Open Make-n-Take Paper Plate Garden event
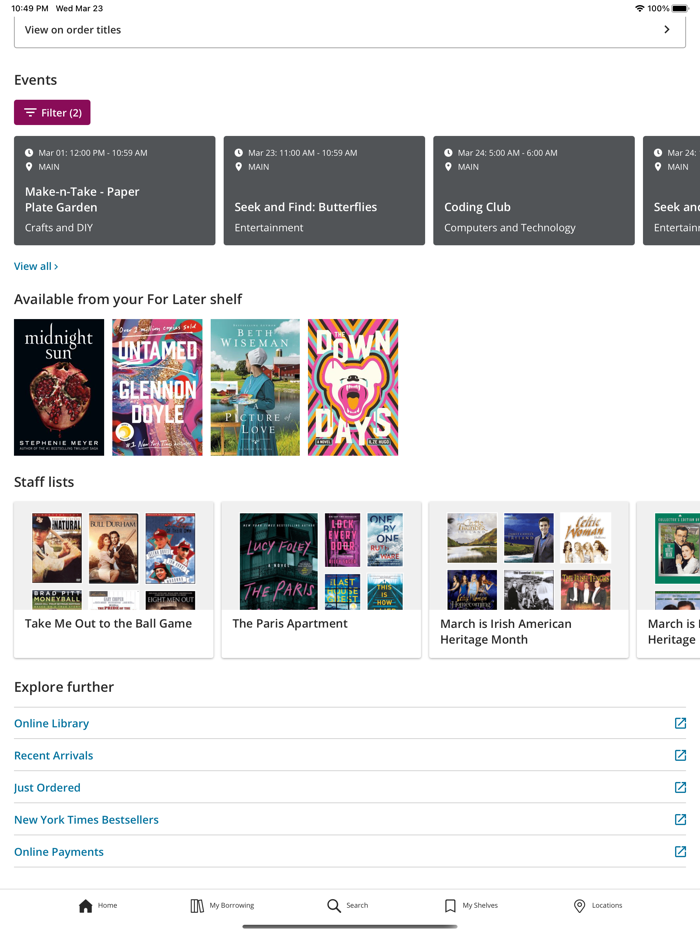The height and width of the screenshot is (934, 700). tap(114, 191)
